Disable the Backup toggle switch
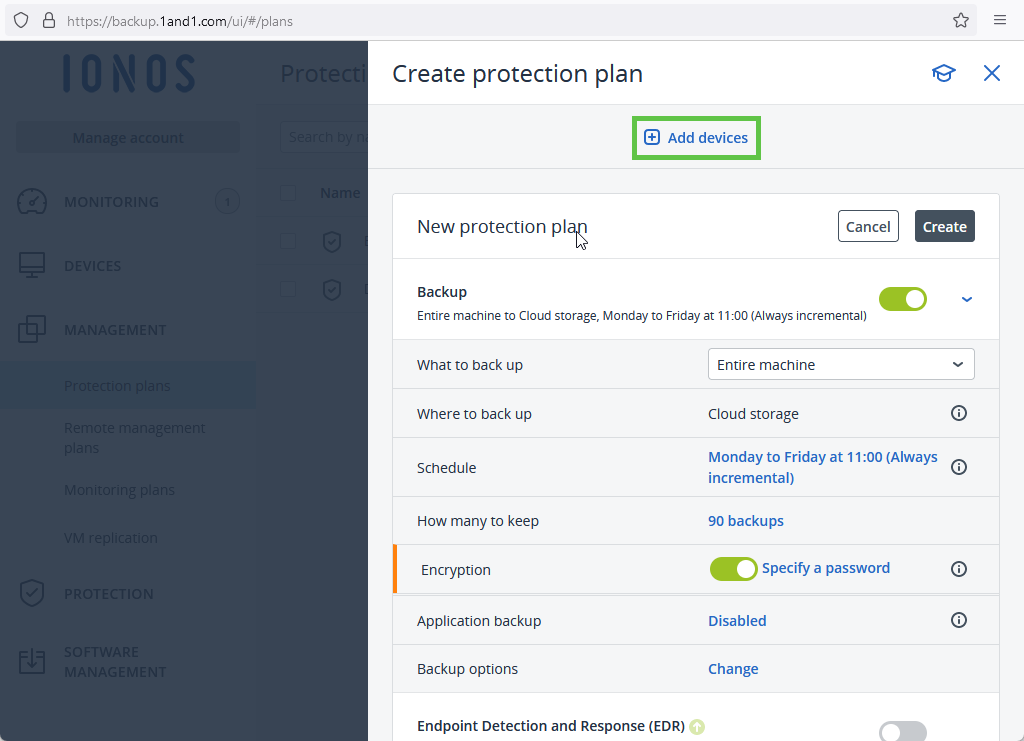 (902, 299)
